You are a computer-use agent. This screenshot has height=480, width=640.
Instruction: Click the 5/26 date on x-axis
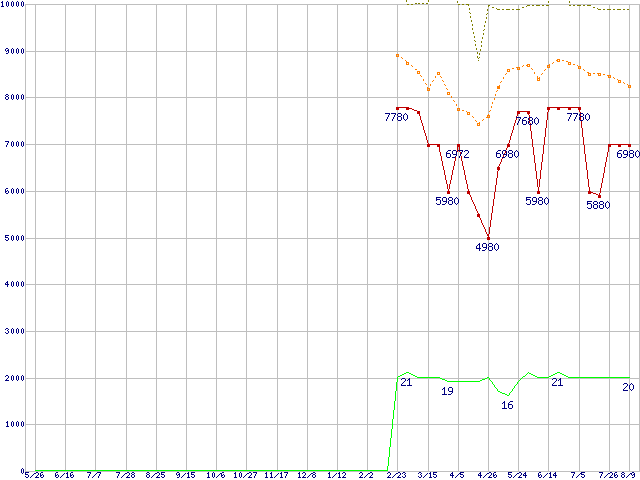33,475
